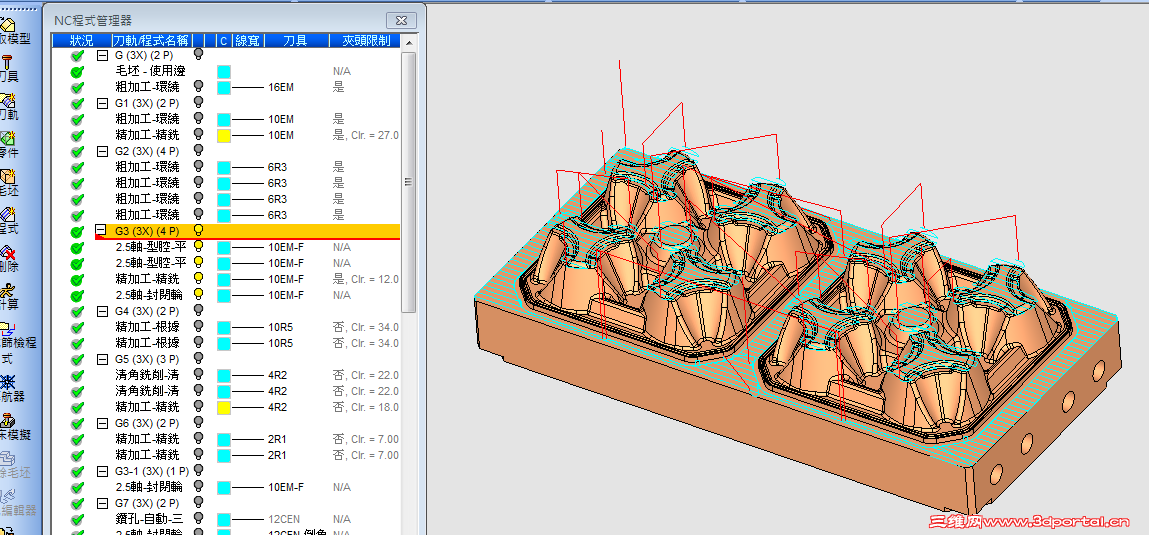Launch machine simulation (機床模擬) from sidebar
The height and width of the screenshot is (535, 1149).
tap(15, 427)
